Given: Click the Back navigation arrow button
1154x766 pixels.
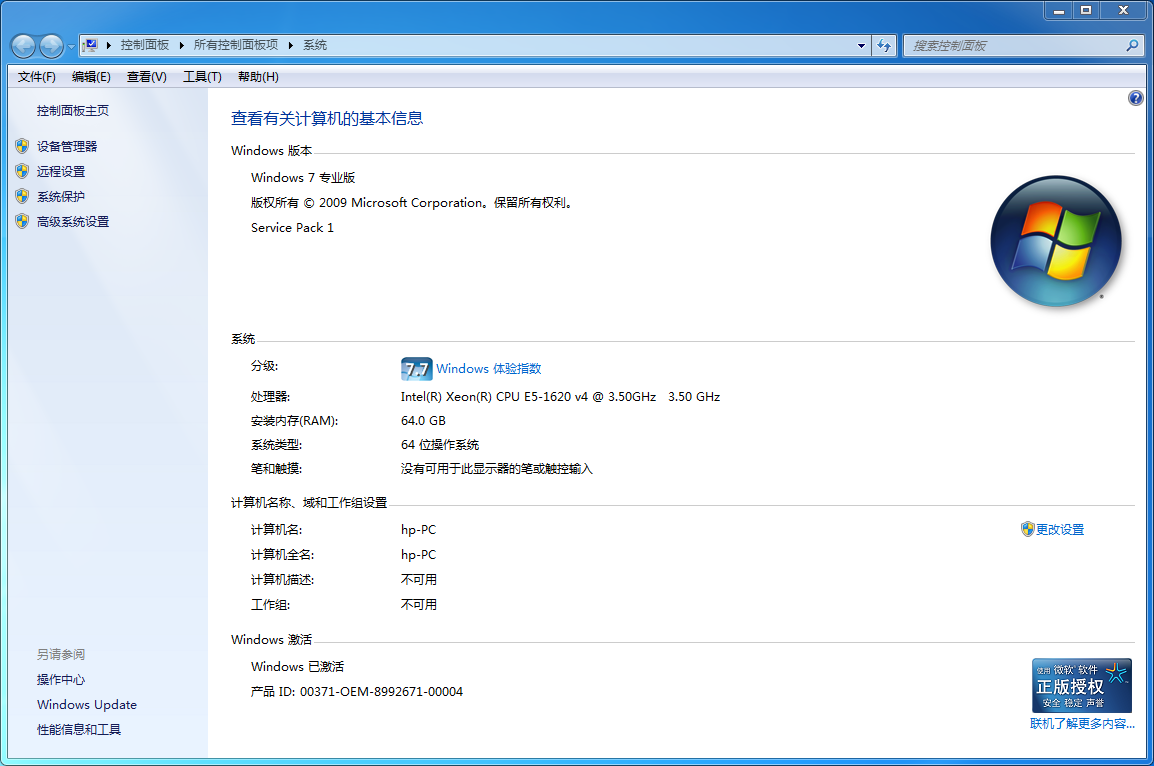Looking at the screenshot, I should [x=24, y=46].
